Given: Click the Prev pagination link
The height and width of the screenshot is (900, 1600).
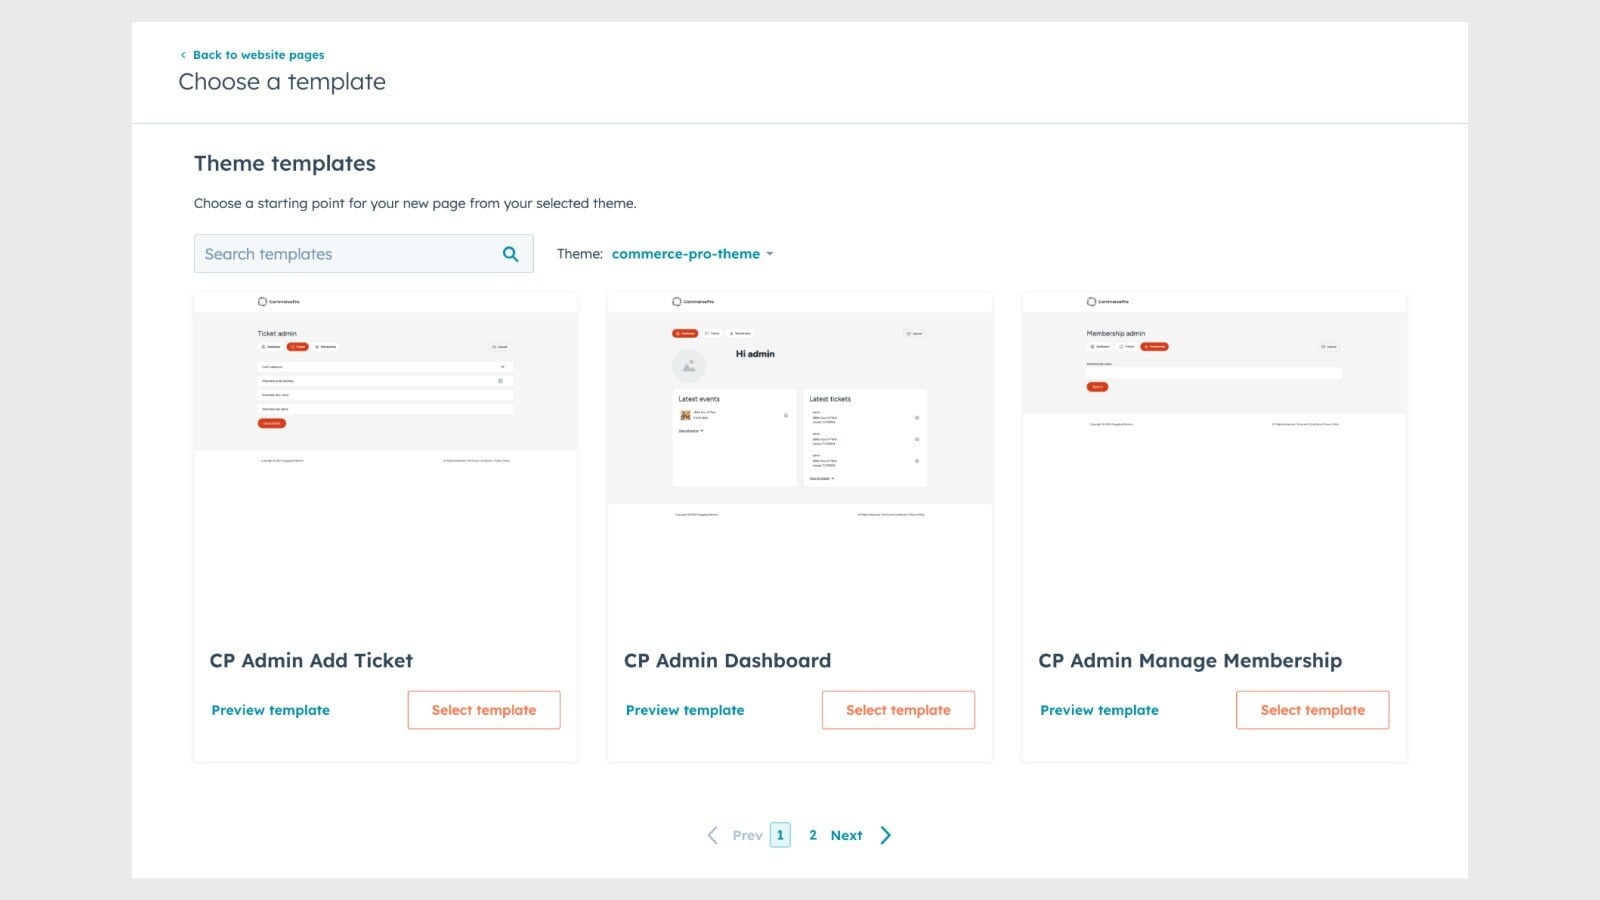Looking at the screenshot, I should 747,835.
